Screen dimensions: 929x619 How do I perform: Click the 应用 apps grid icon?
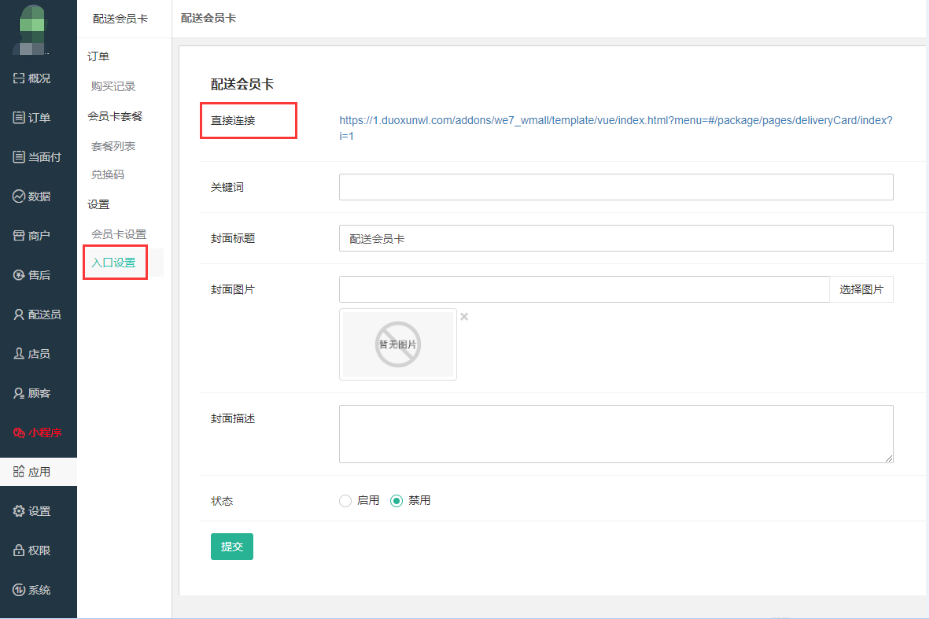[19, 472]
